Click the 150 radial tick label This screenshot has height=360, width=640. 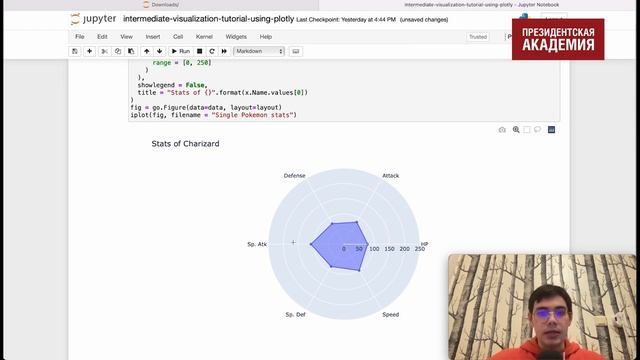coord(389,249)
